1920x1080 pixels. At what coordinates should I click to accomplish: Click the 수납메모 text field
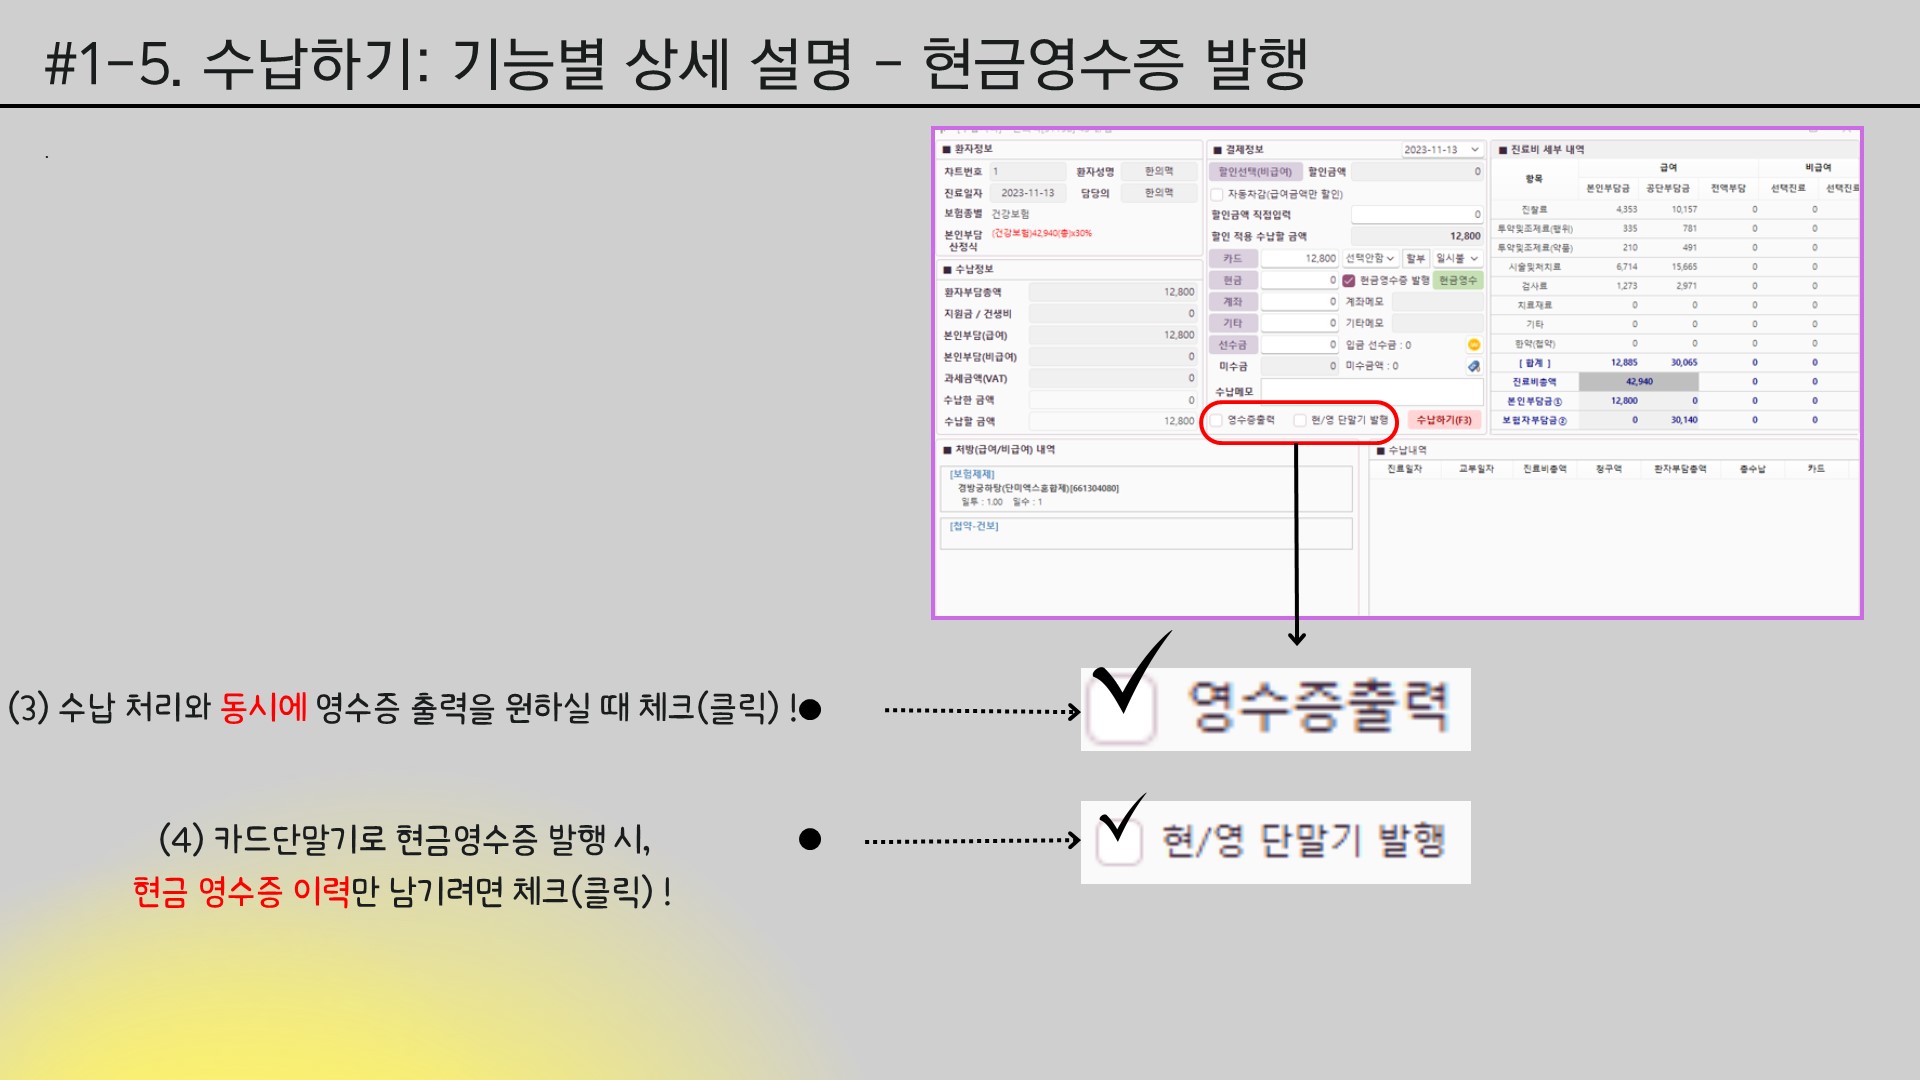(1370, 391)
